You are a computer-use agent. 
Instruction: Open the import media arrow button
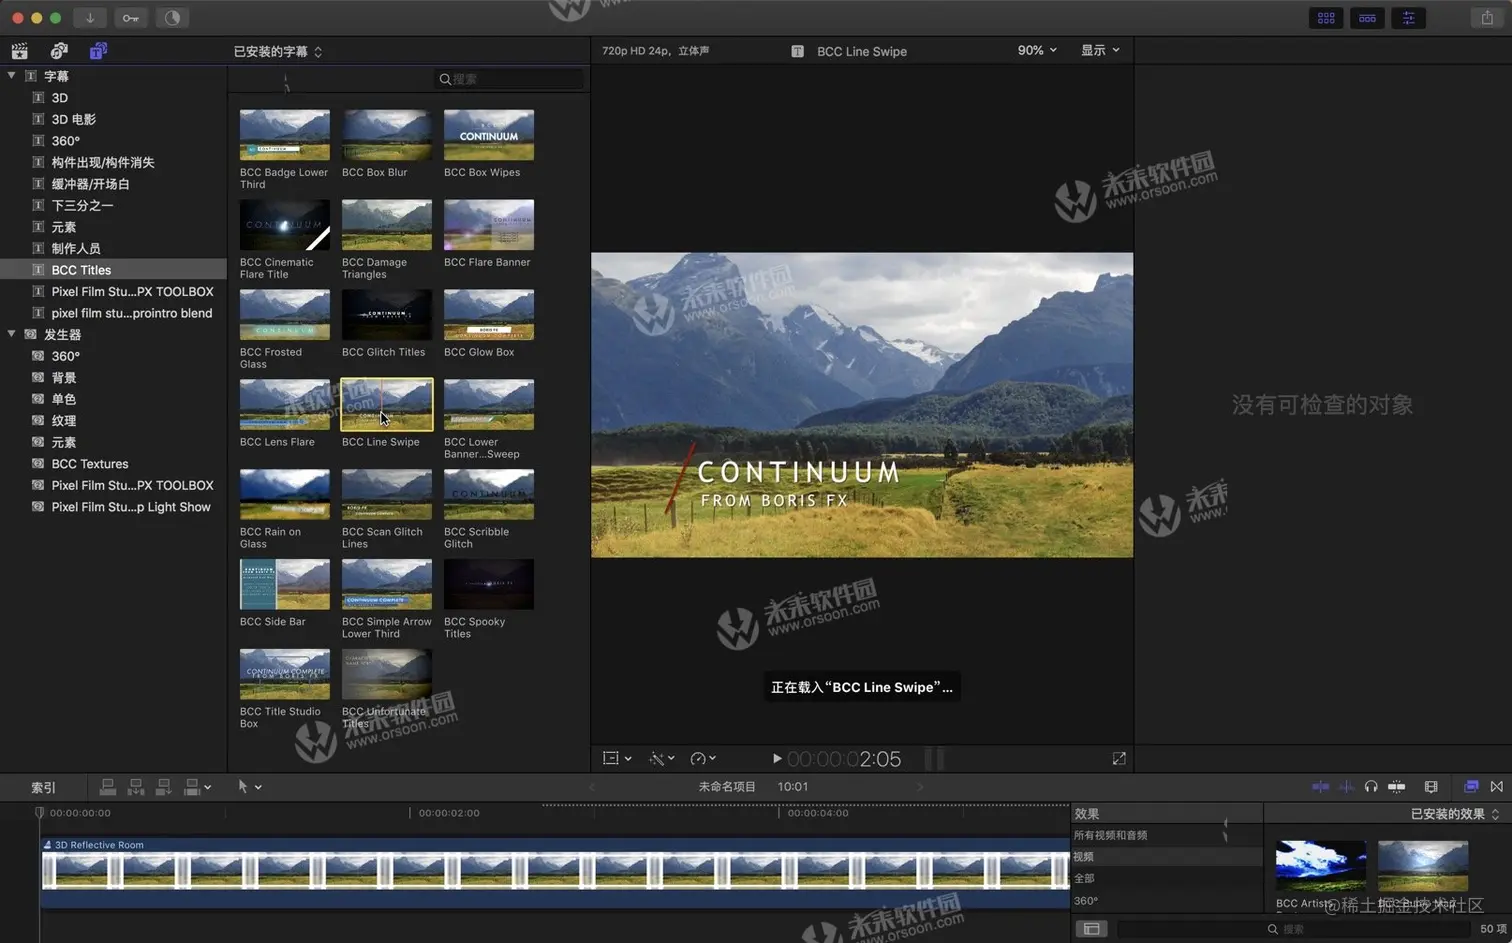[89, 18]
